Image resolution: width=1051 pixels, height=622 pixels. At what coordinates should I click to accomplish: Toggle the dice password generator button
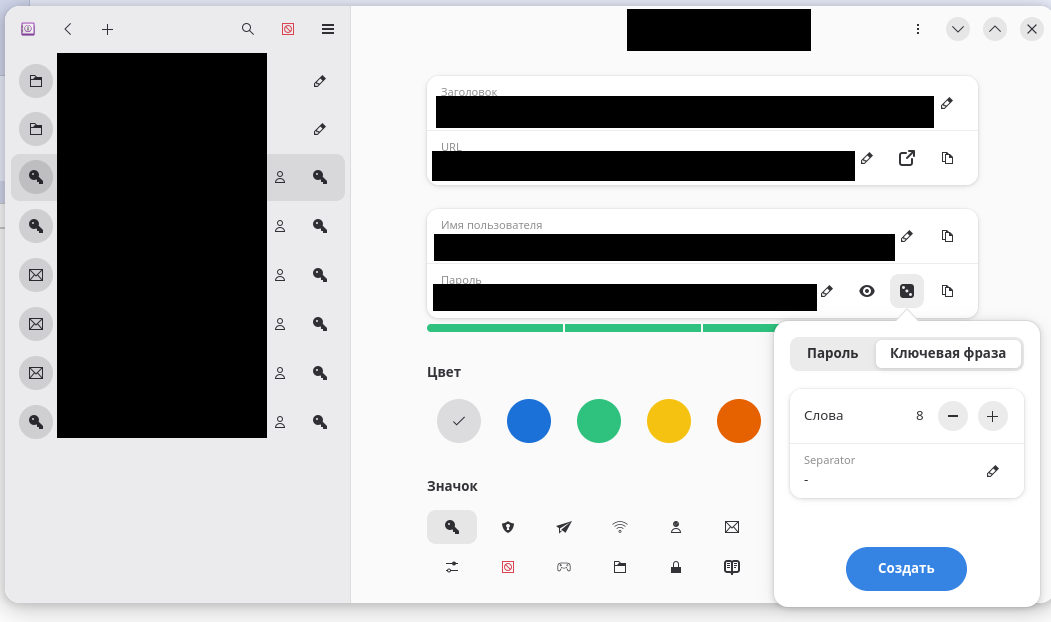907,291
